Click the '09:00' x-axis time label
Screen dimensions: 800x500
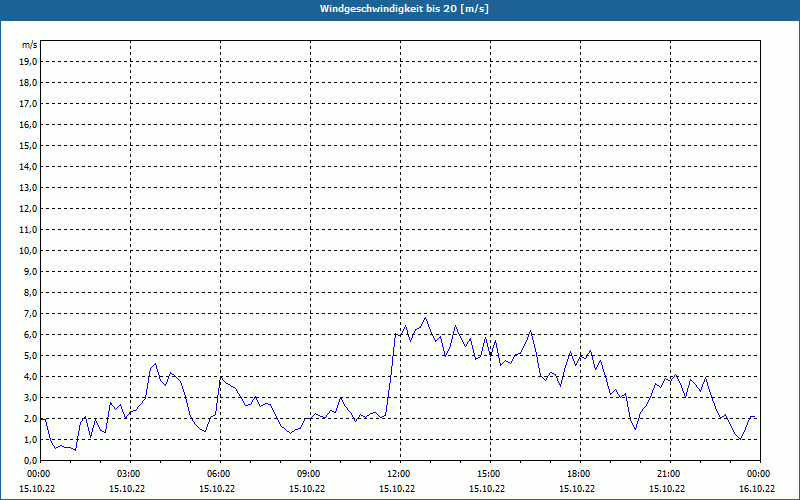(309, 474)
